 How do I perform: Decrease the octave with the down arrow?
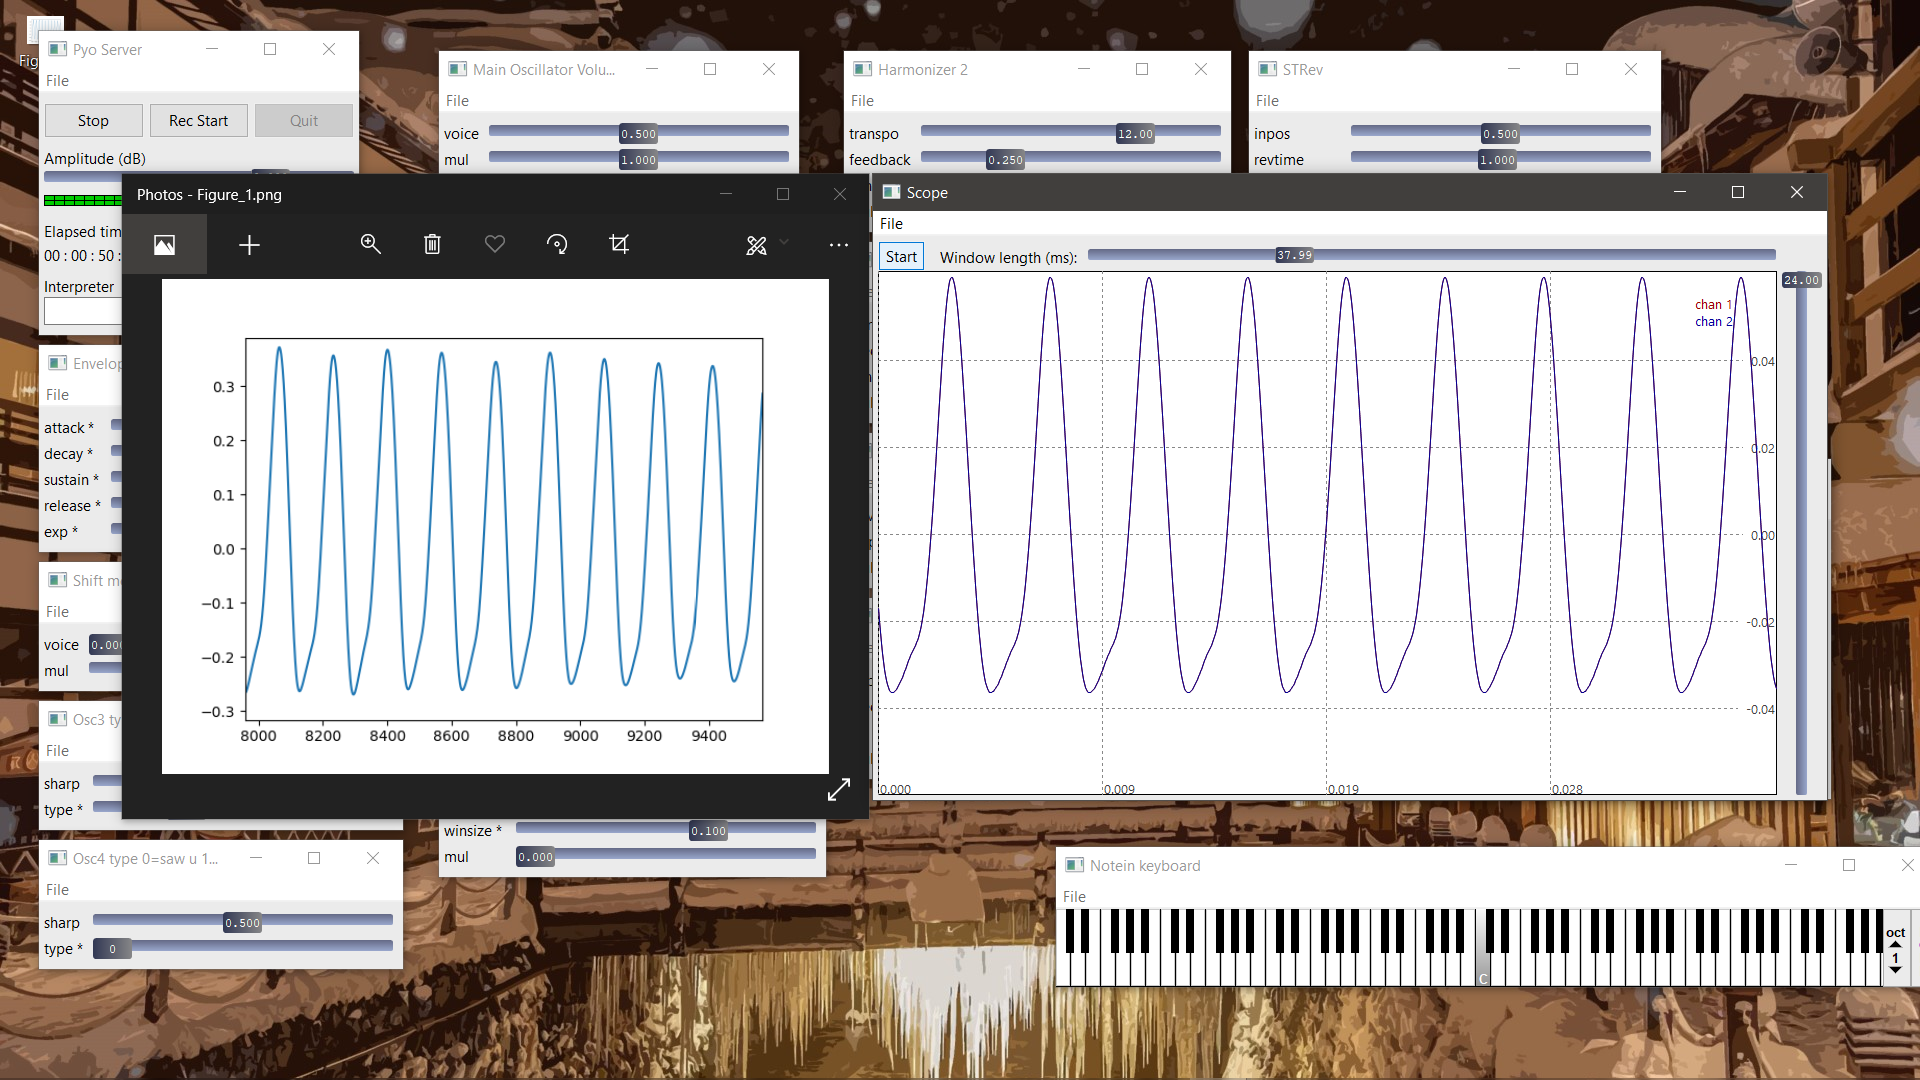1895,970
